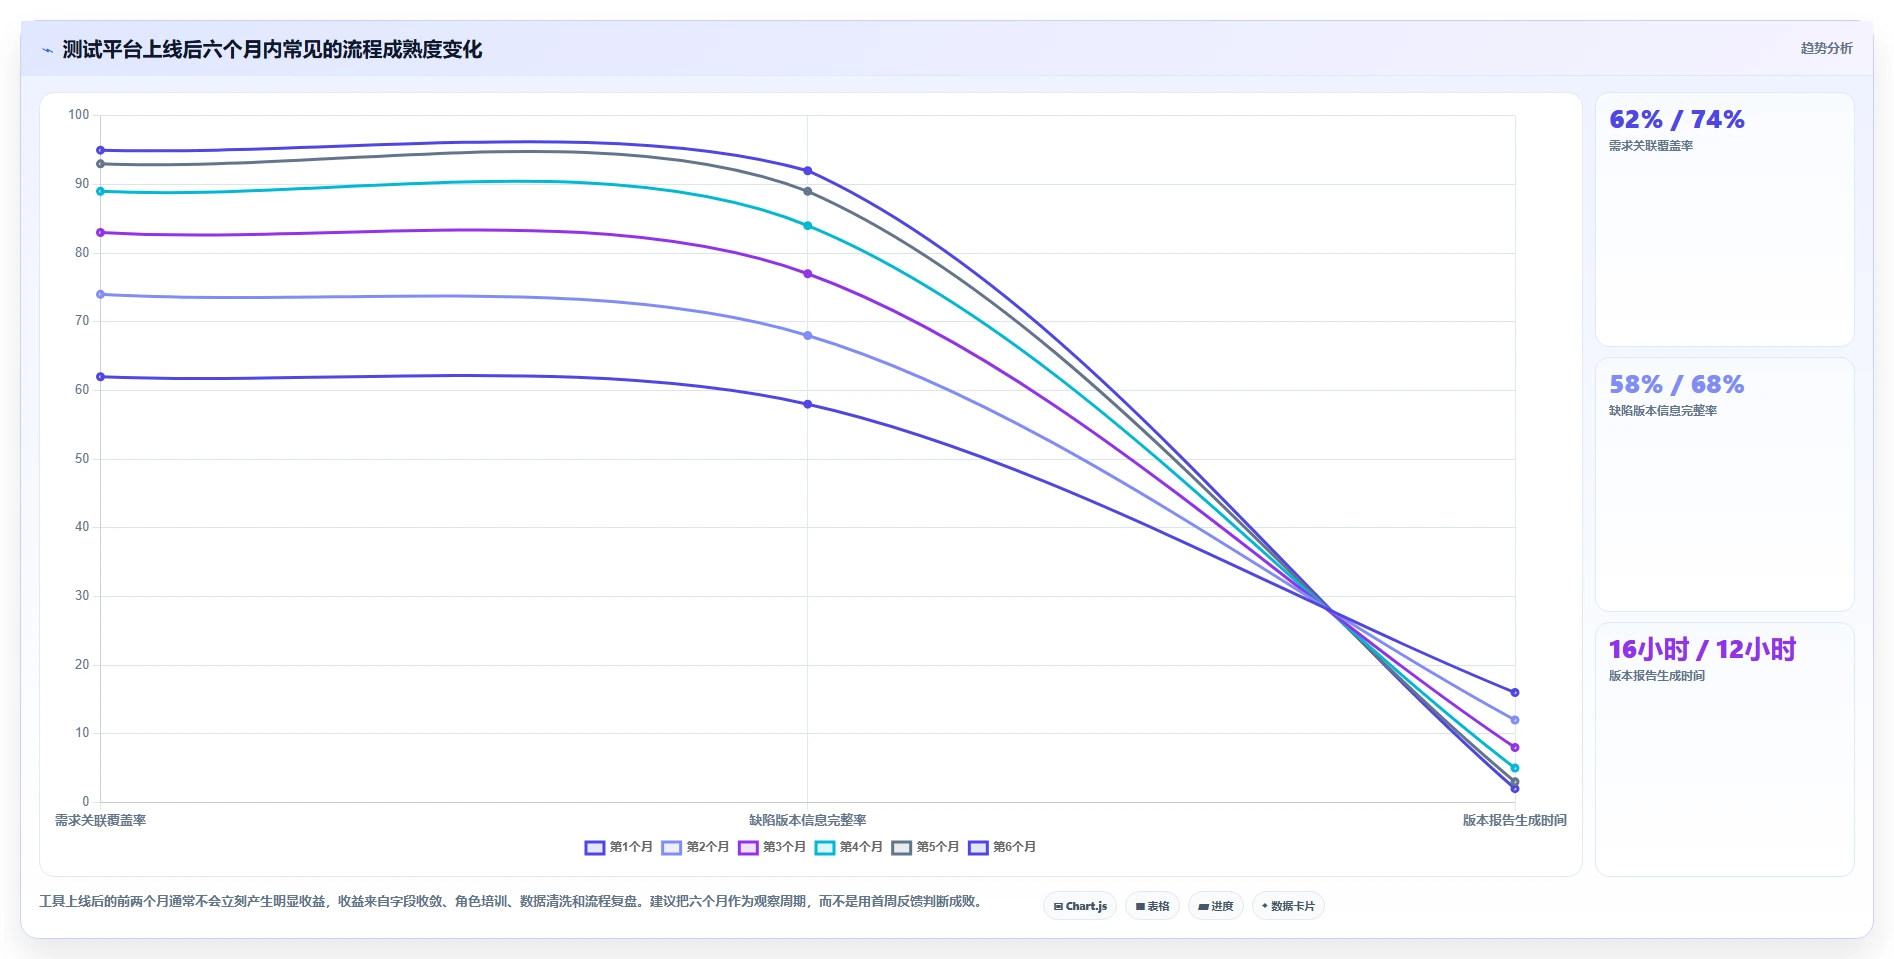
Task: Toggle 第2个月 legend series visibility
Action: pyautogui.click(x=695, y=847)
